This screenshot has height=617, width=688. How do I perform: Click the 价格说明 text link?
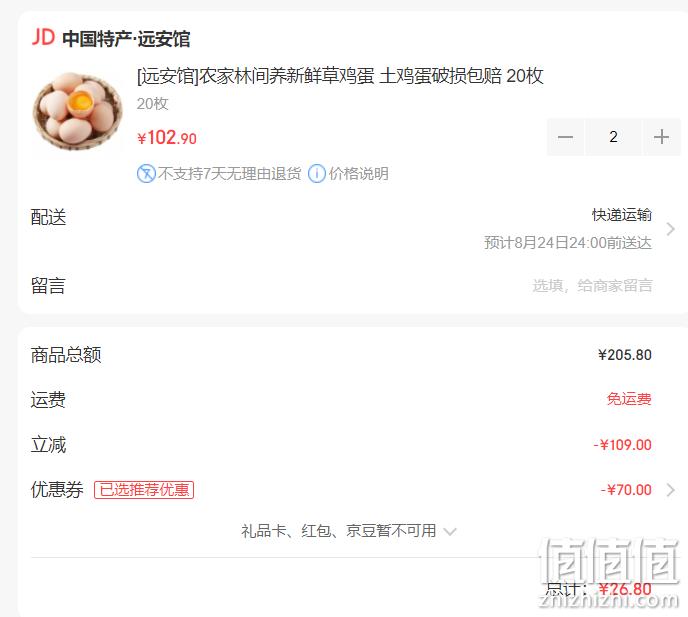point(358,173)
